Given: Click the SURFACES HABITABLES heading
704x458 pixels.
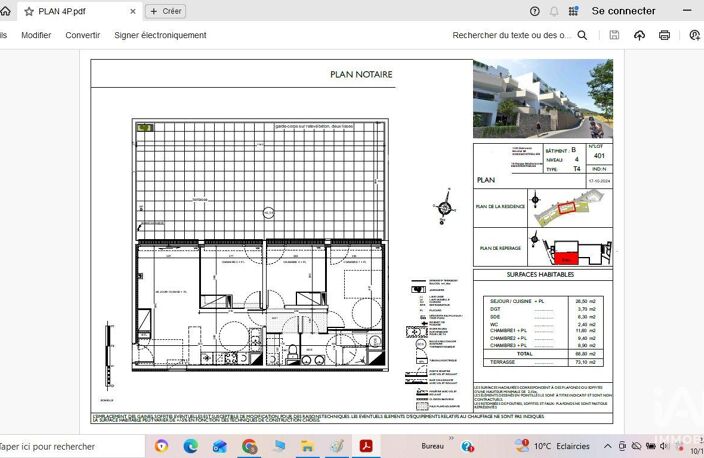Looking at the screenshot, I should coord(540,274).
